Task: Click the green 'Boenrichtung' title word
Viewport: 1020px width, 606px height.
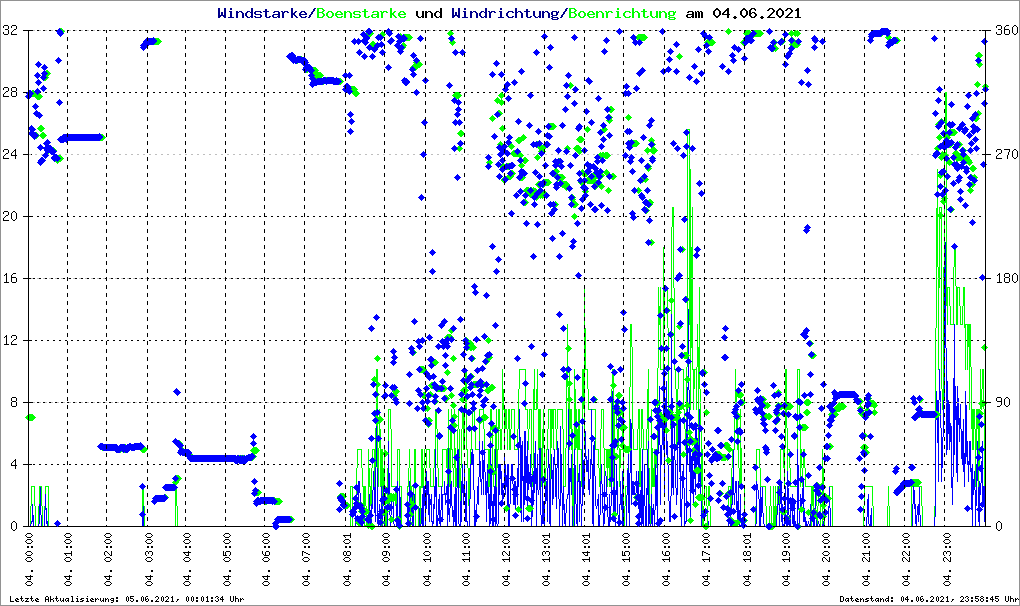Action: click(622, 13)
